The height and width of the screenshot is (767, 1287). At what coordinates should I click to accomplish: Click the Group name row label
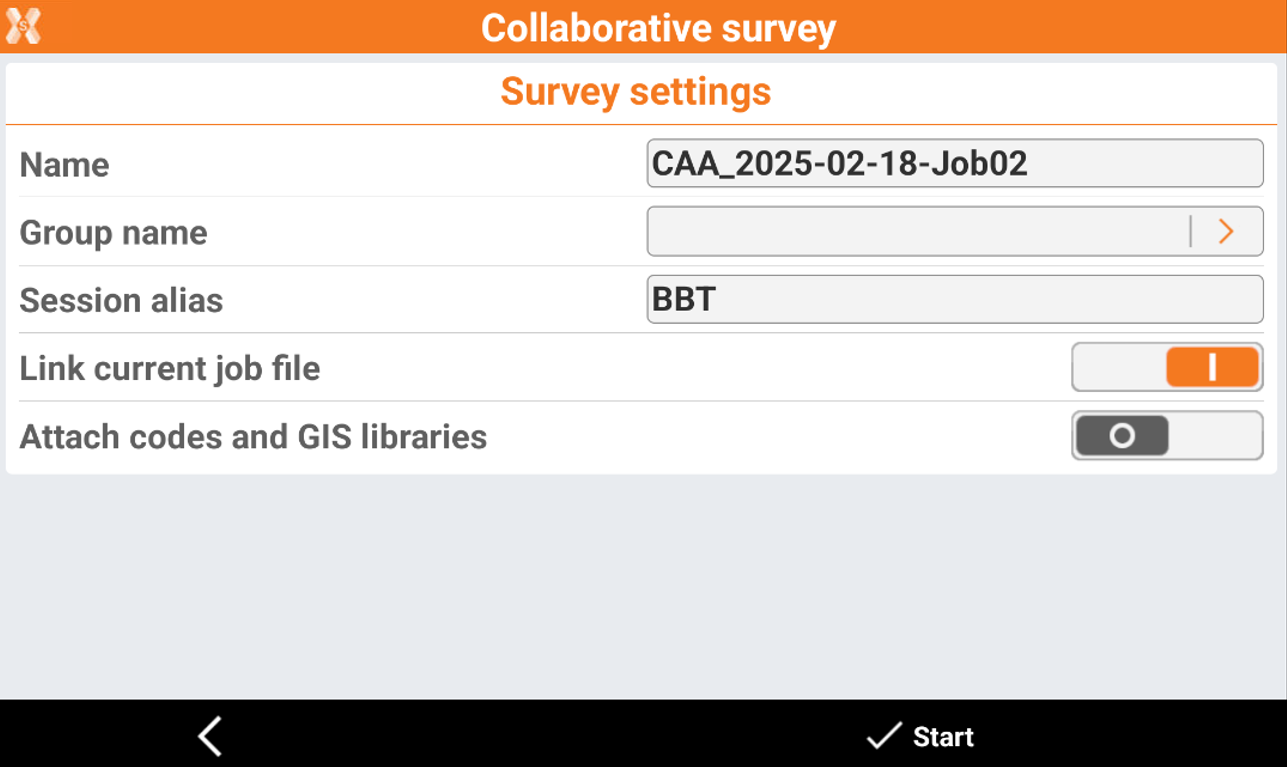pyautogui.click(x=114, y=233)
